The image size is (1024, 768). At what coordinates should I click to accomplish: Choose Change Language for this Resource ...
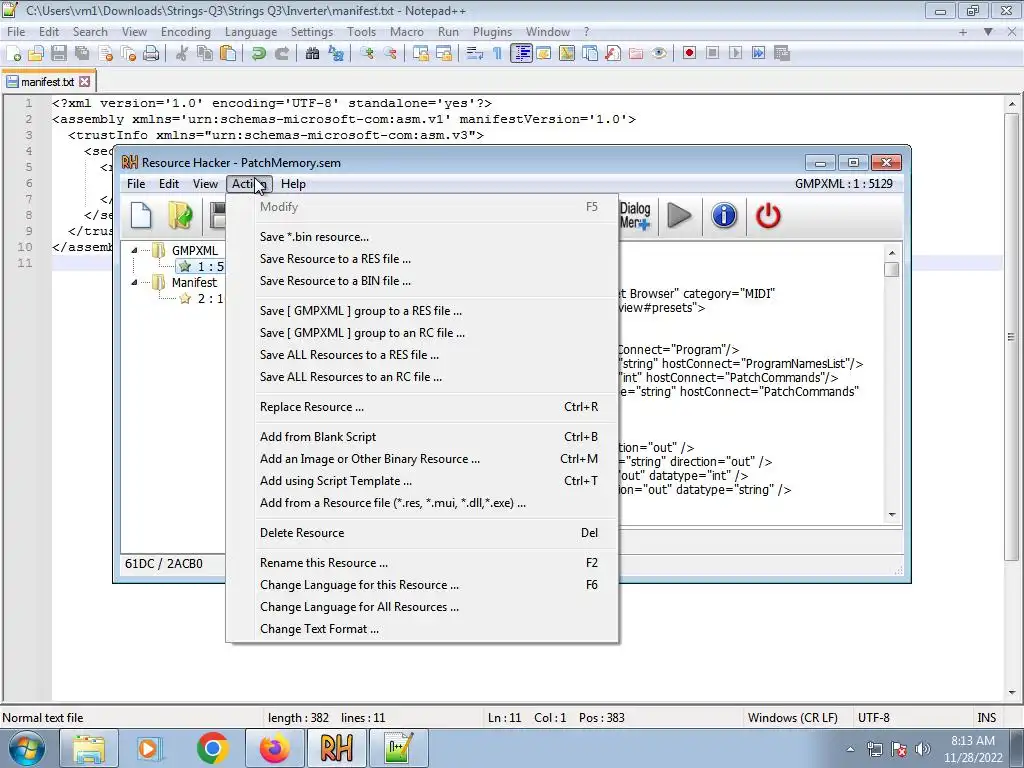tap(423, 585)
